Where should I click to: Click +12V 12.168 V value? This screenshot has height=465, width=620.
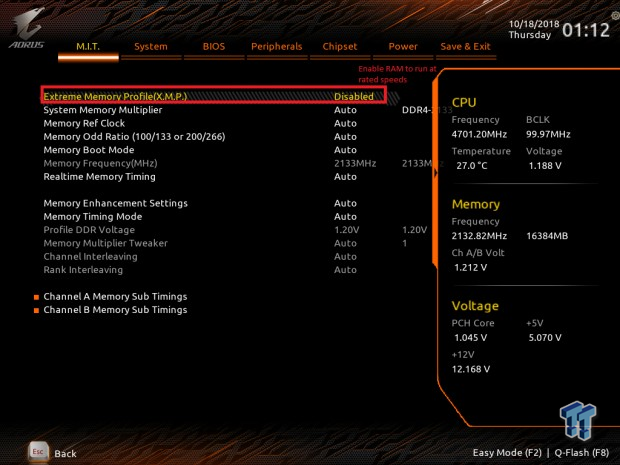471,369
